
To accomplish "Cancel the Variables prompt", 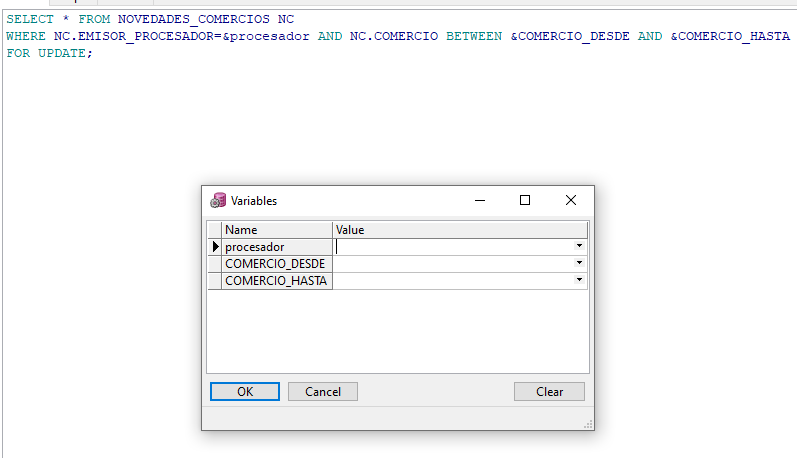I will coord(322,392).
